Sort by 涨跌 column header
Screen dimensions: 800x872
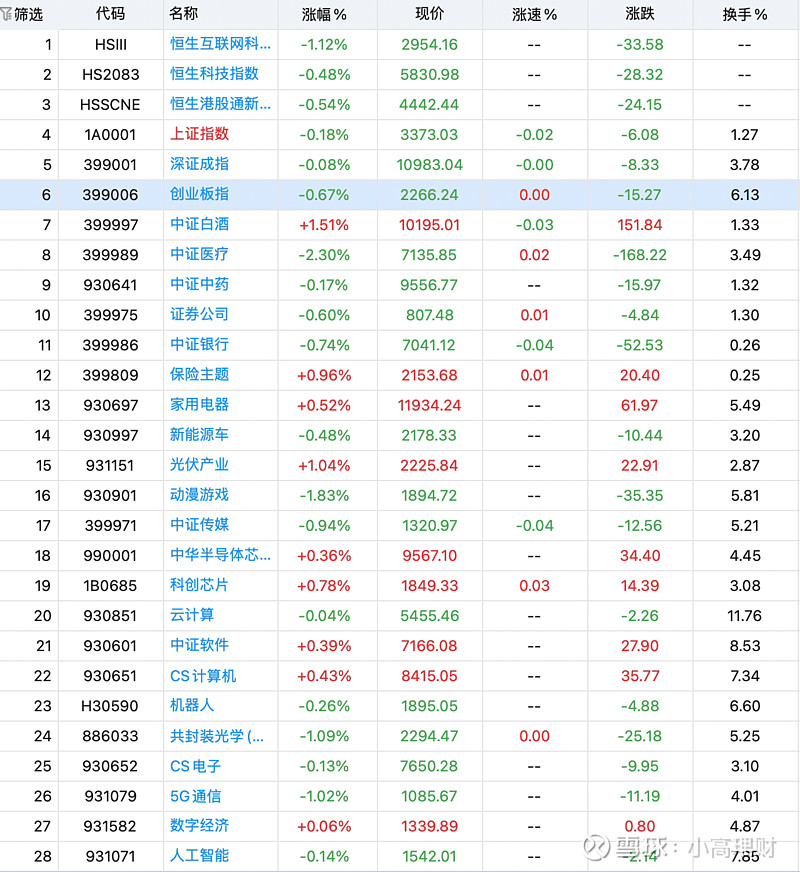pyautogui.click(x=640, y=14)
